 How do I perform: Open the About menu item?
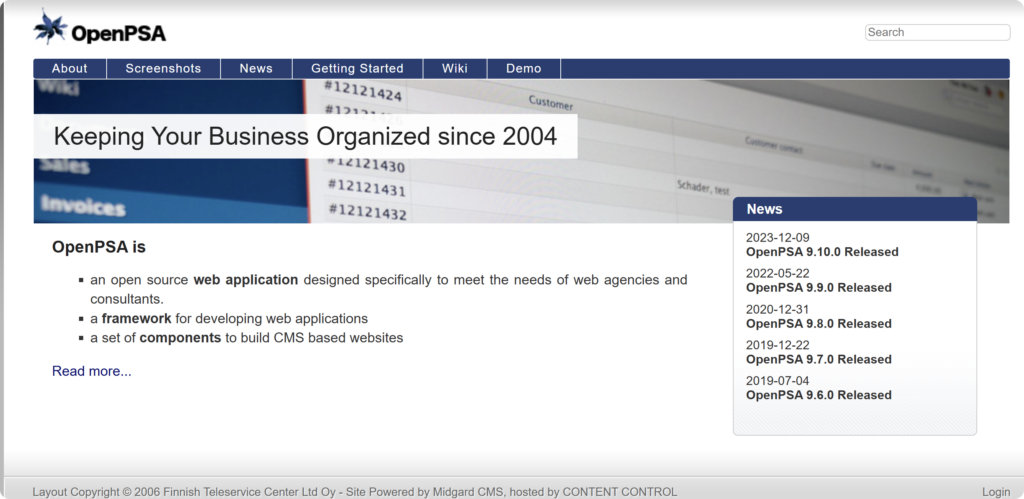70,69
